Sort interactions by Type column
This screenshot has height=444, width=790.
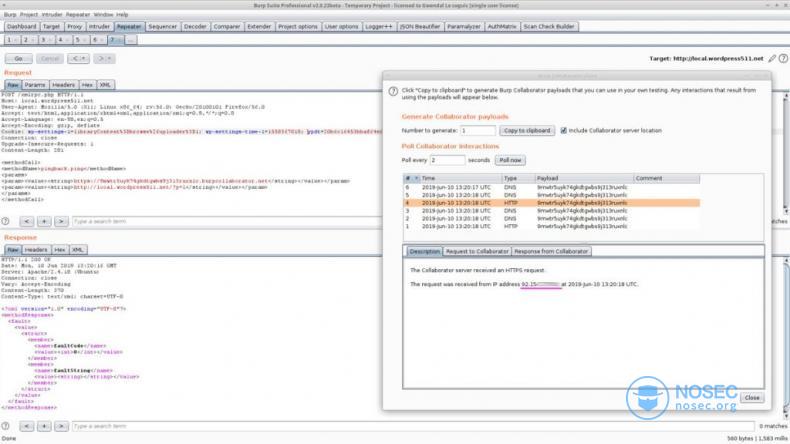click(x=518, y=178)
